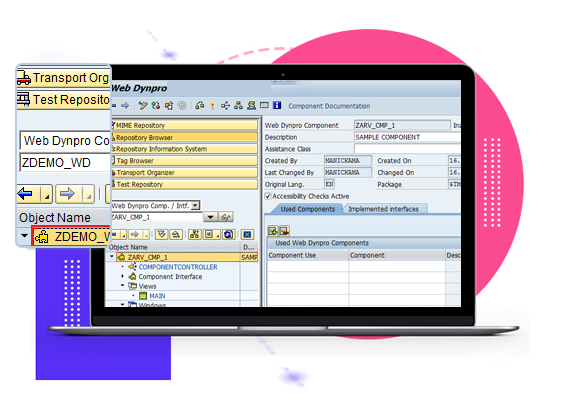This screenshot has width=570, height=420.
Task: Click Component Documentation link
Action: tap(329, 106)
